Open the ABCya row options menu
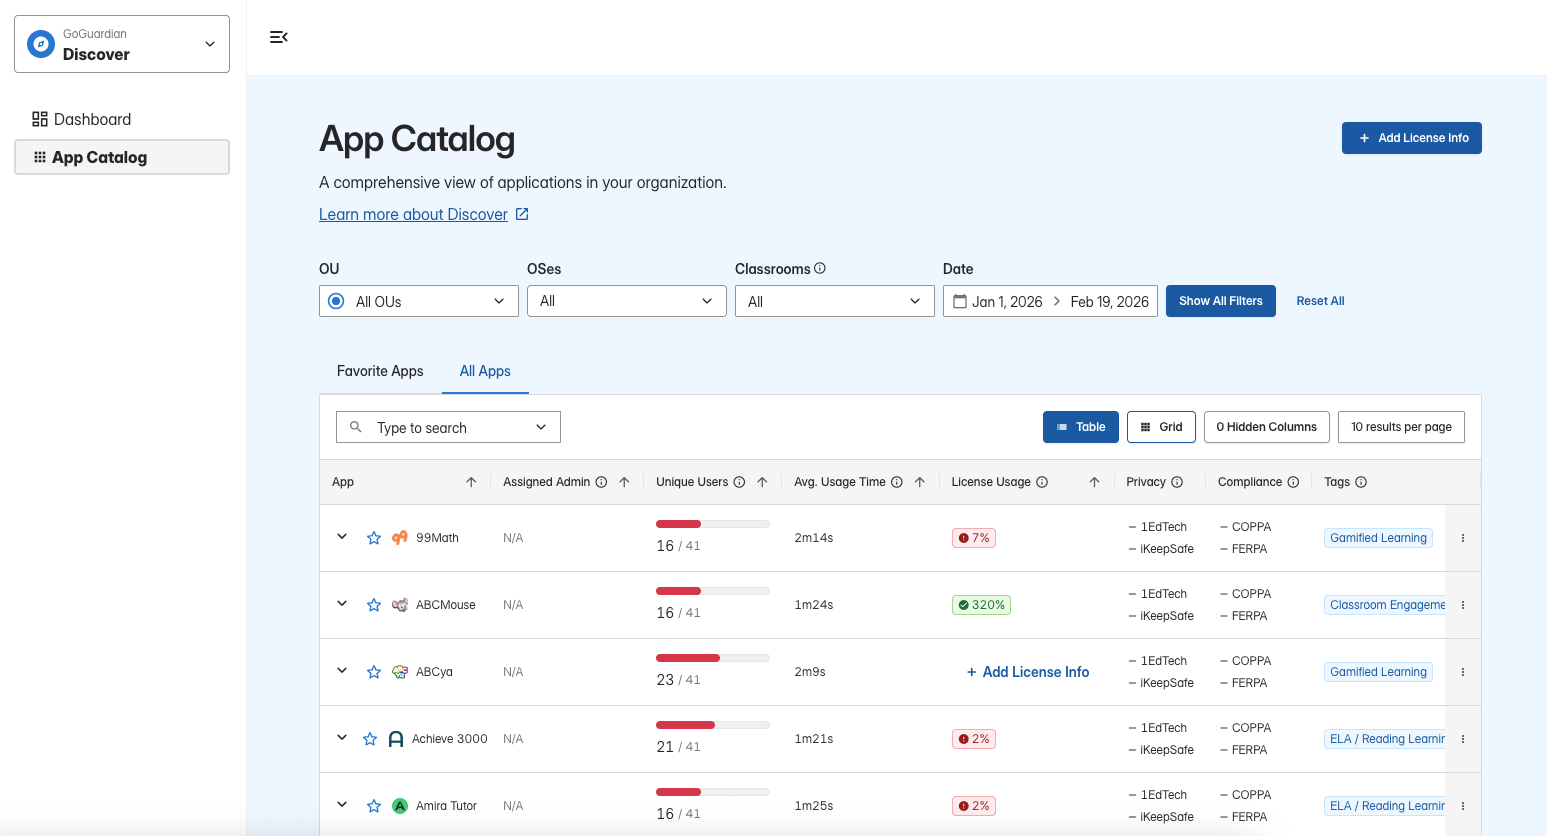The image size is (1547, 836). [1463, 672]
